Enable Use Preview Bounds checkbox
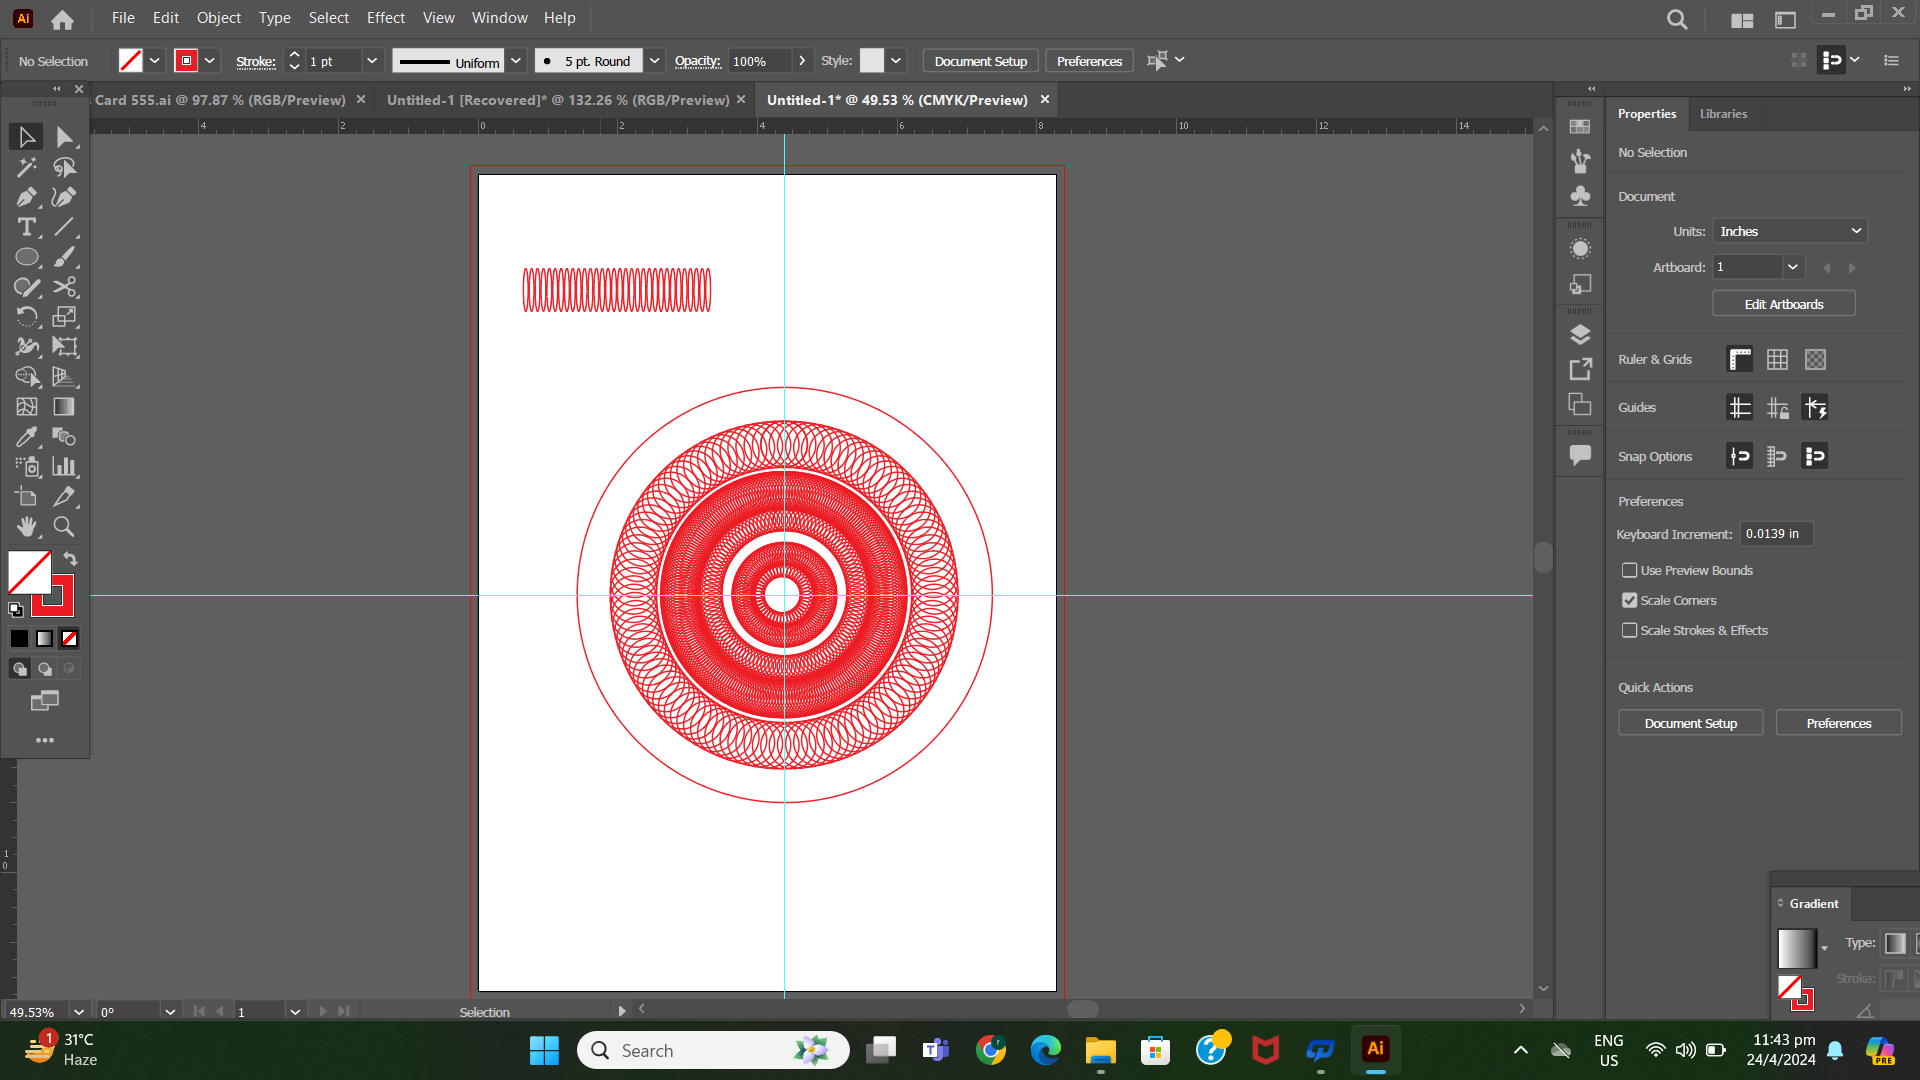 pyautogui.click(x=1629, y=570)
